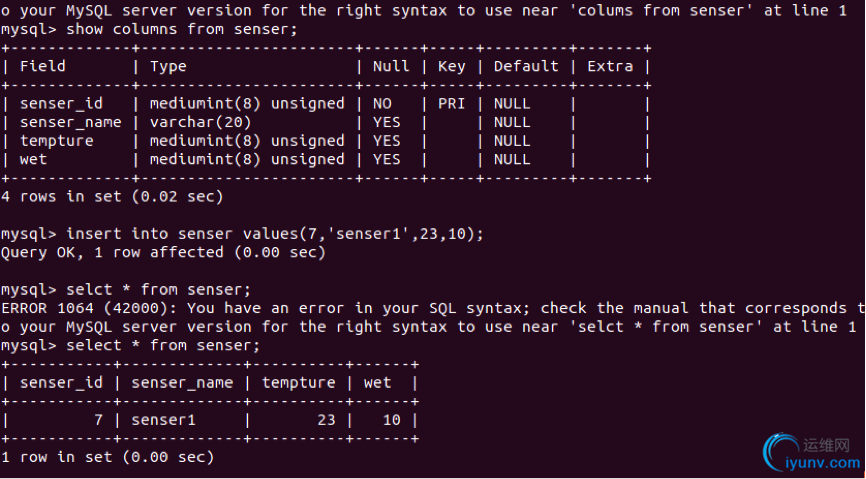Click the wet field row in the column listing
The width and height of the screenshot is (866, 479).
tap(42, 160)
